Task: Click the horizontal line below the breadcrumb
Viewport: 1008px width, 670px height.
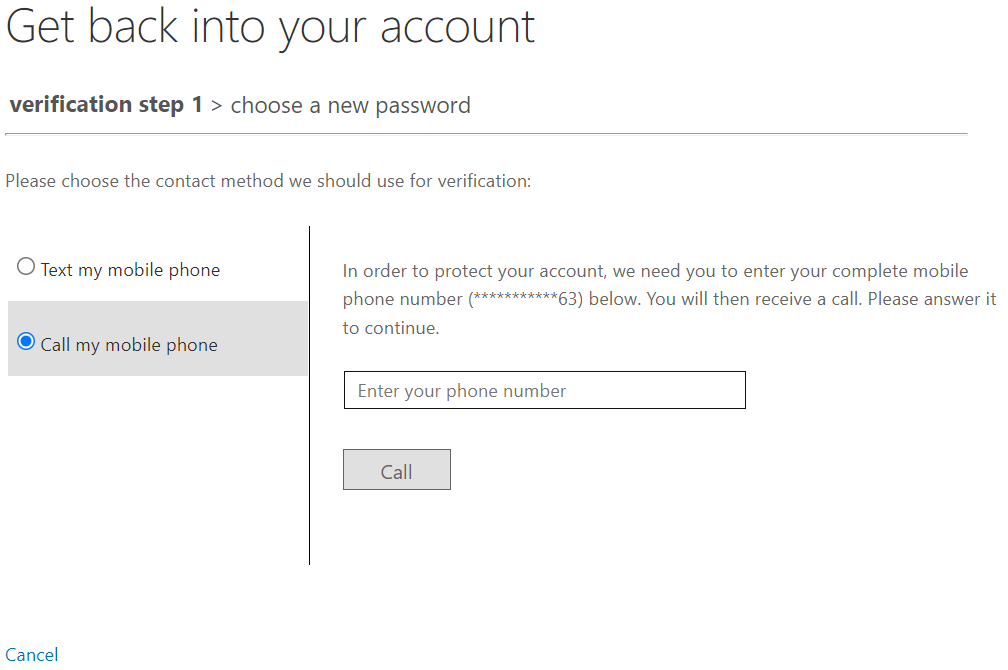Action: click(486, 134)
